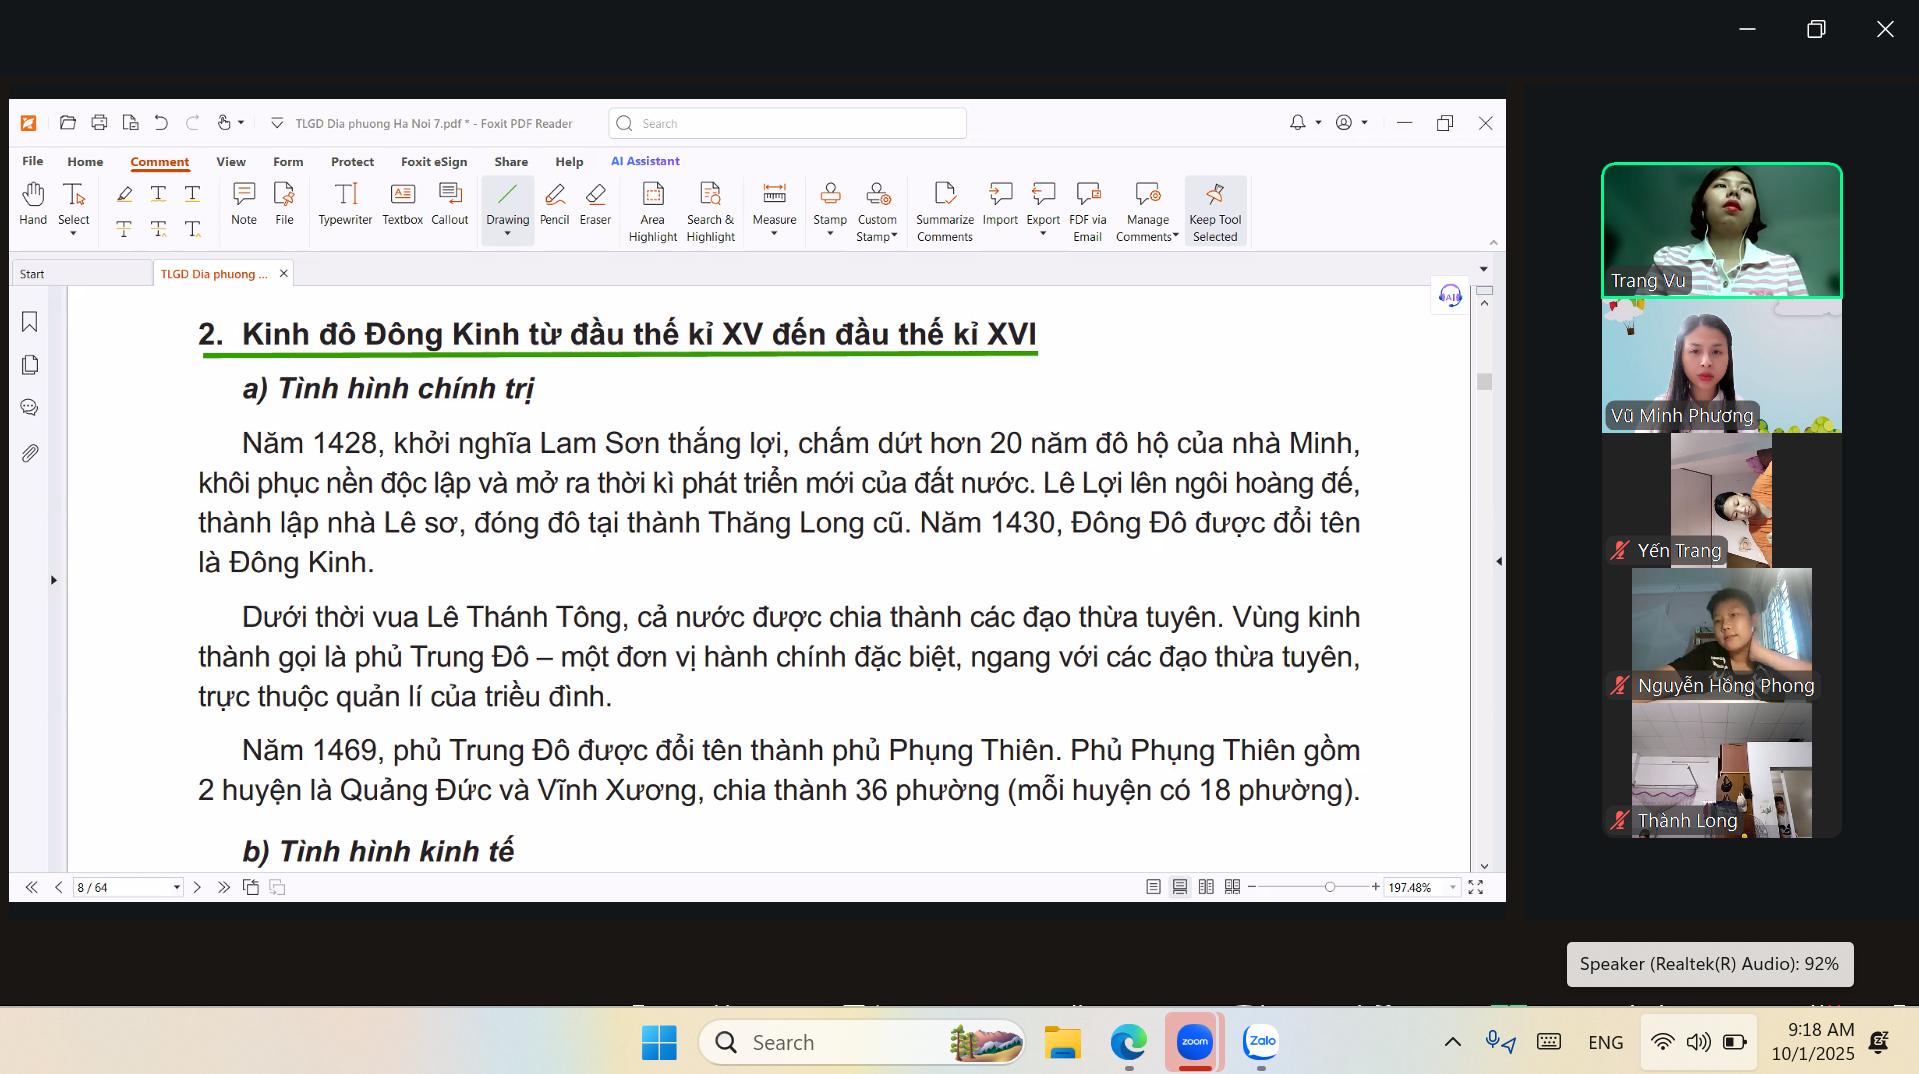The image size is (1919, 1074).
Task: Open the Bookmarks side panel
Action: point(30,322)
